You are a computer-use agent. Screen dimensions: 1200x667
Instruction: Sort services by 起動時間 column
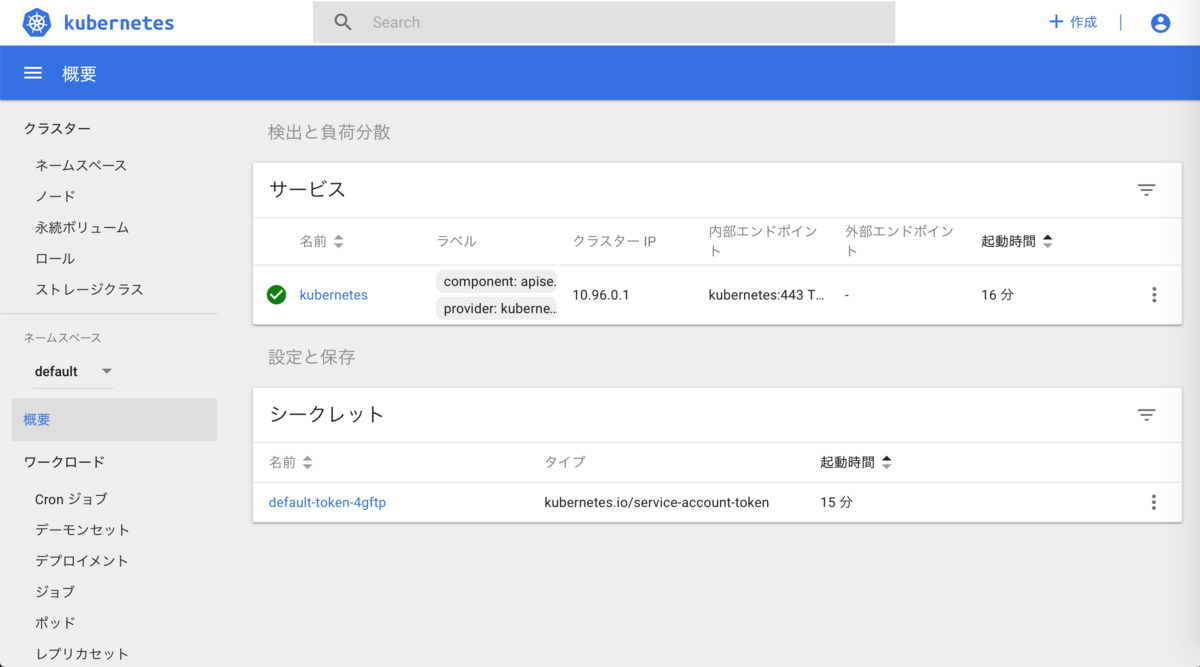(x=1017, y=241)
